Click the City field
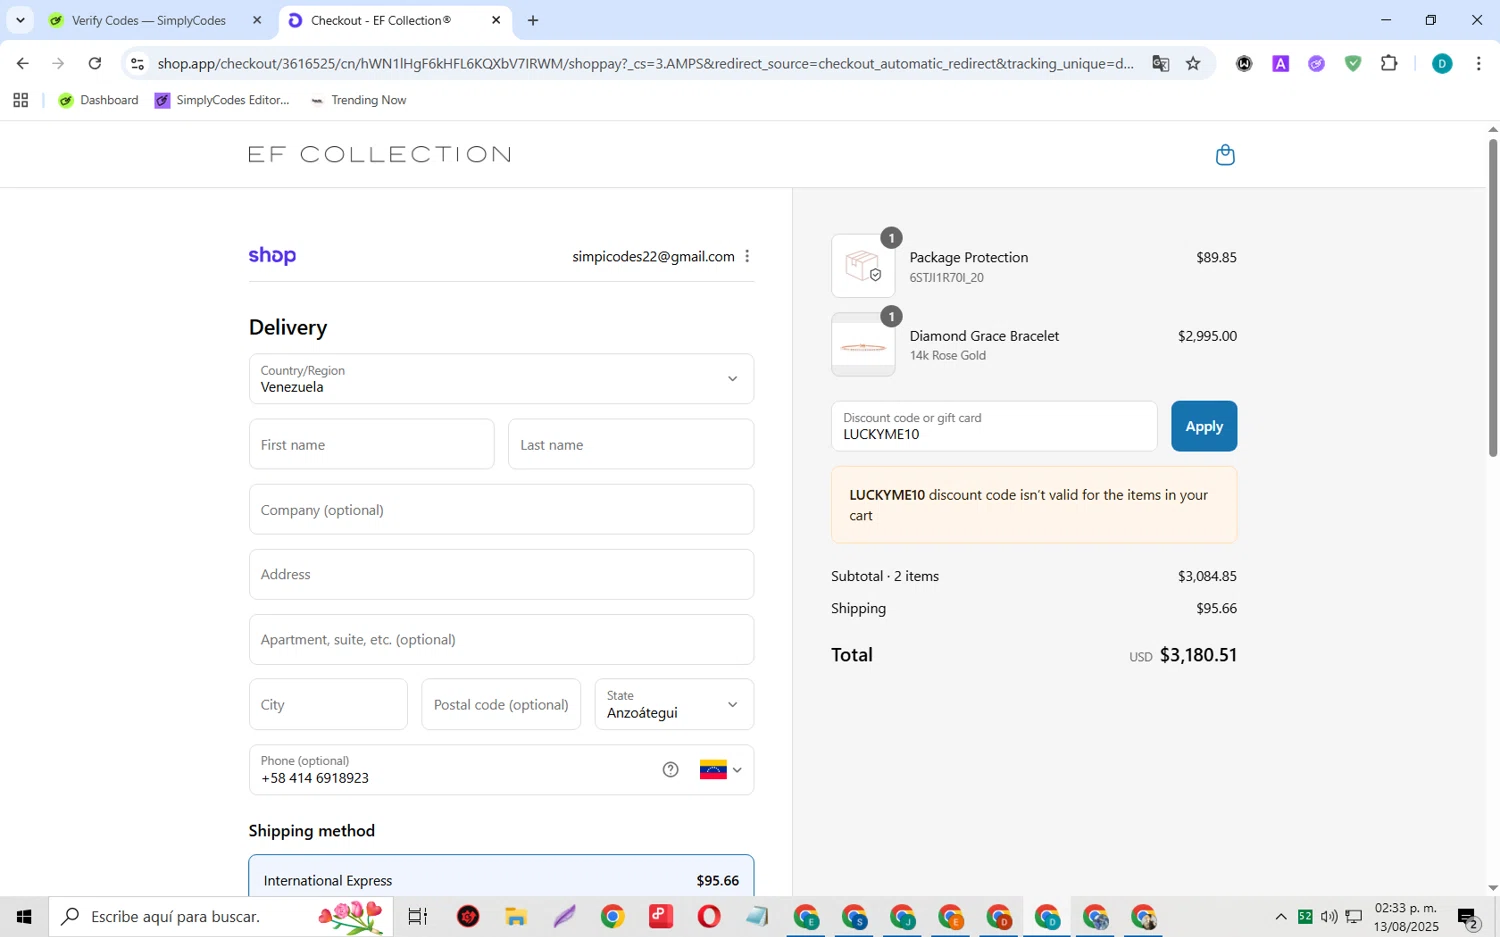Viewport: 1500px width, 937px height. coord(328,705)
